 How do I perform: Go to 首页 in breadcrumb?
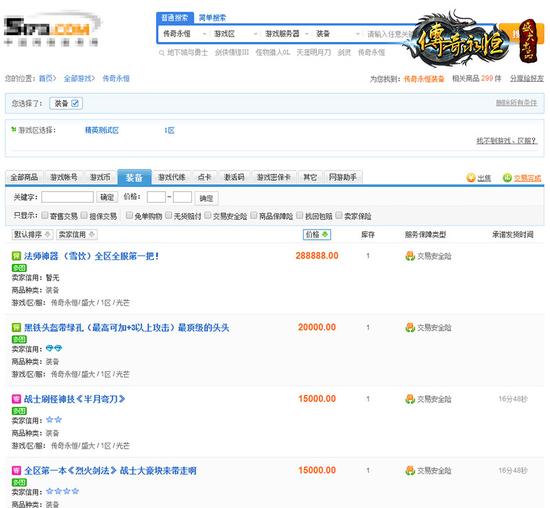pyautogui.click(x=45, y=78)
